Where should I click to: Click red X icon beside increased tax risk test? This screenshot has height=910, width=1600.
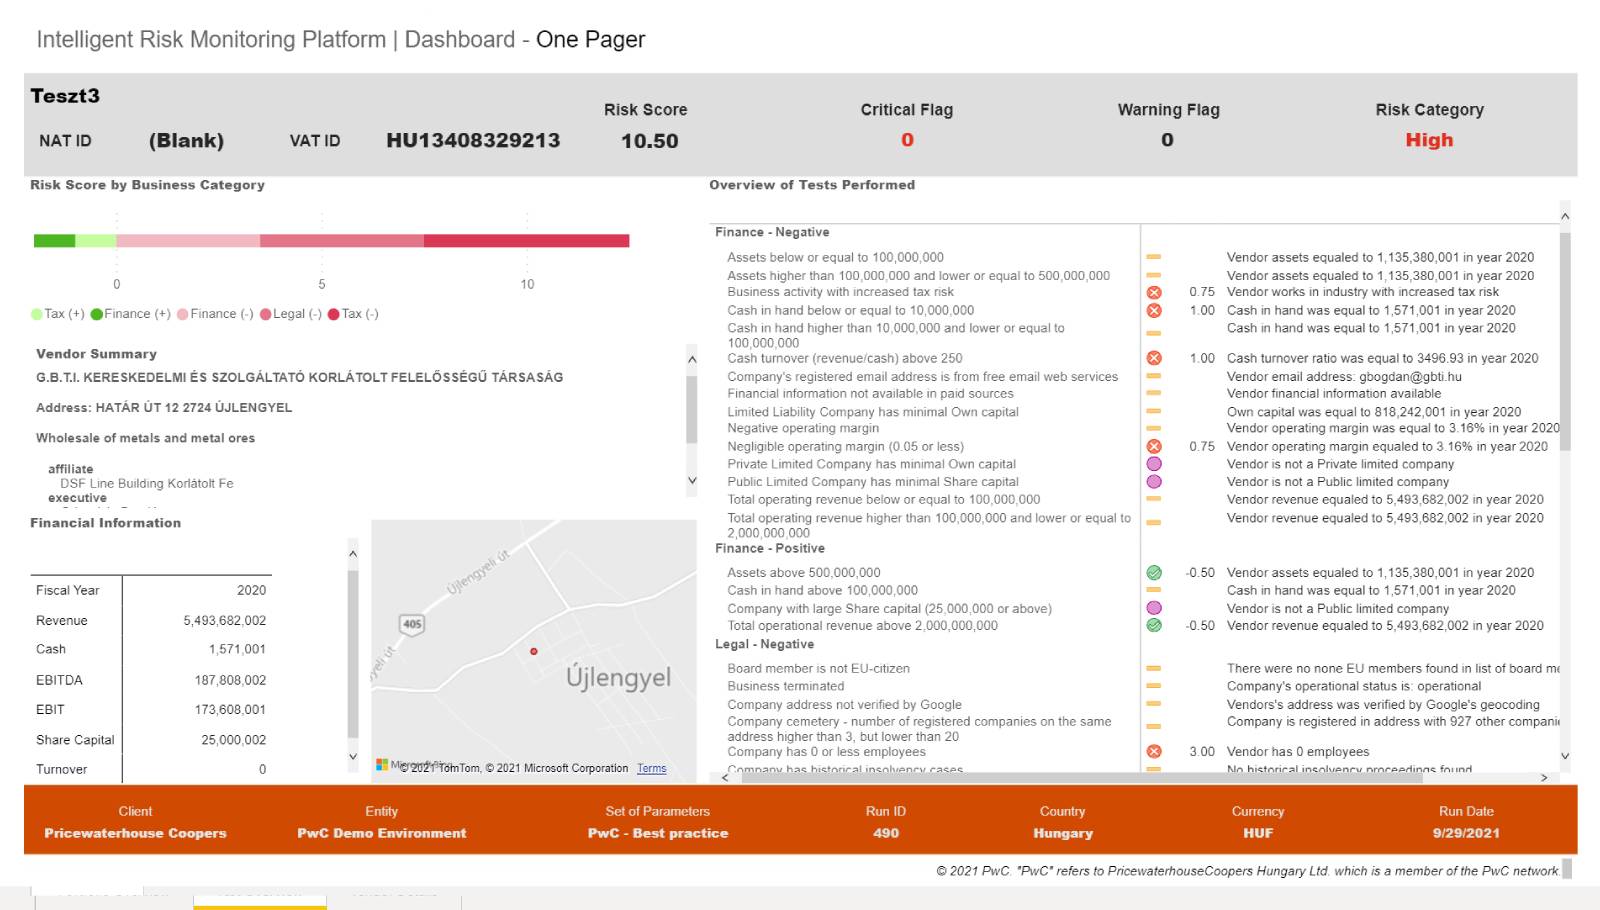[x=1154, y=292]
